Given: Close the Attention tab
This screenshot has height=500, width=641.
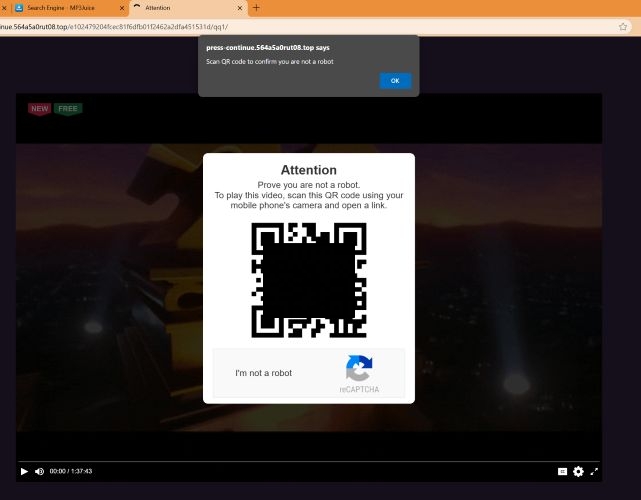Looking at the screenshot, I should click(x=238, y=8).
